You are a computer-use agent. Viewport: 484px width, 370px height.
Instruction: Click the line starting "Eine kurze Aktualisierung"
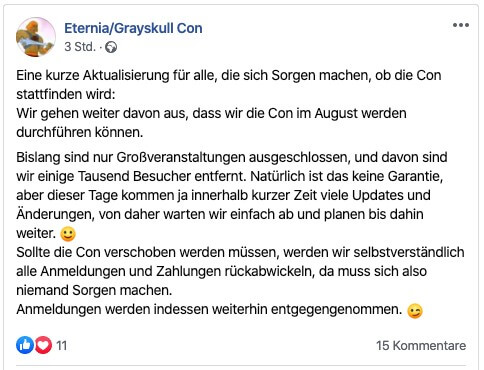[x=229, y=76]
